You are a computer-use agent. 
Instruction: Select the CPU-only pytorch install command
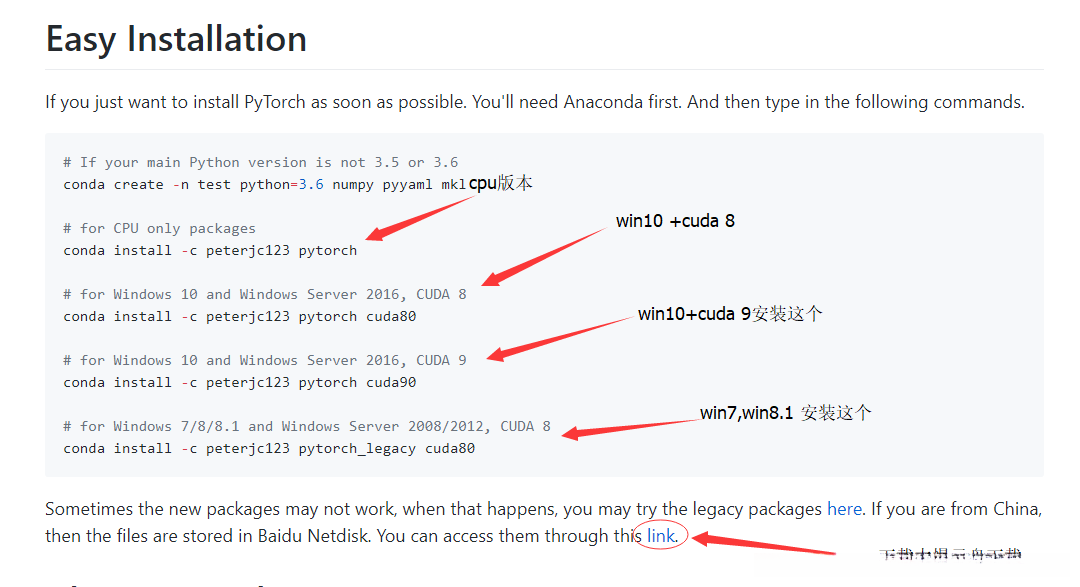[210, 250]
